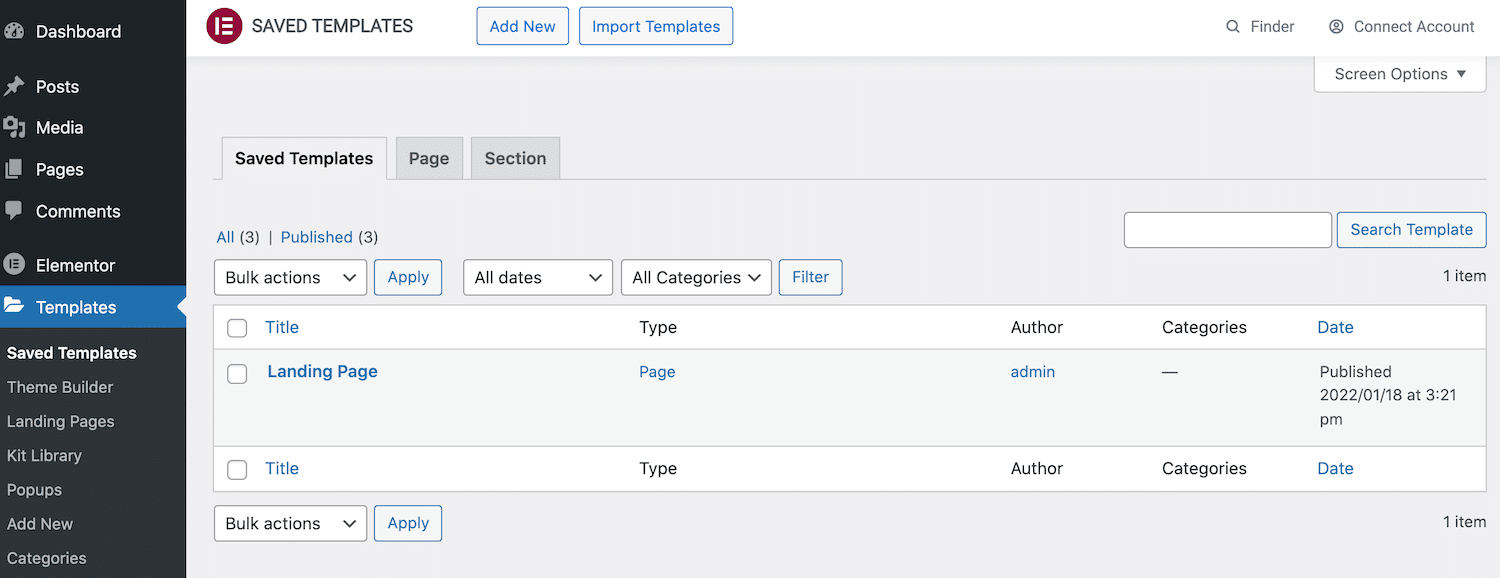Open the Bulk actions dropdown
The height and width of the screenshot is (578, 1500).
(x=290, y=277)
